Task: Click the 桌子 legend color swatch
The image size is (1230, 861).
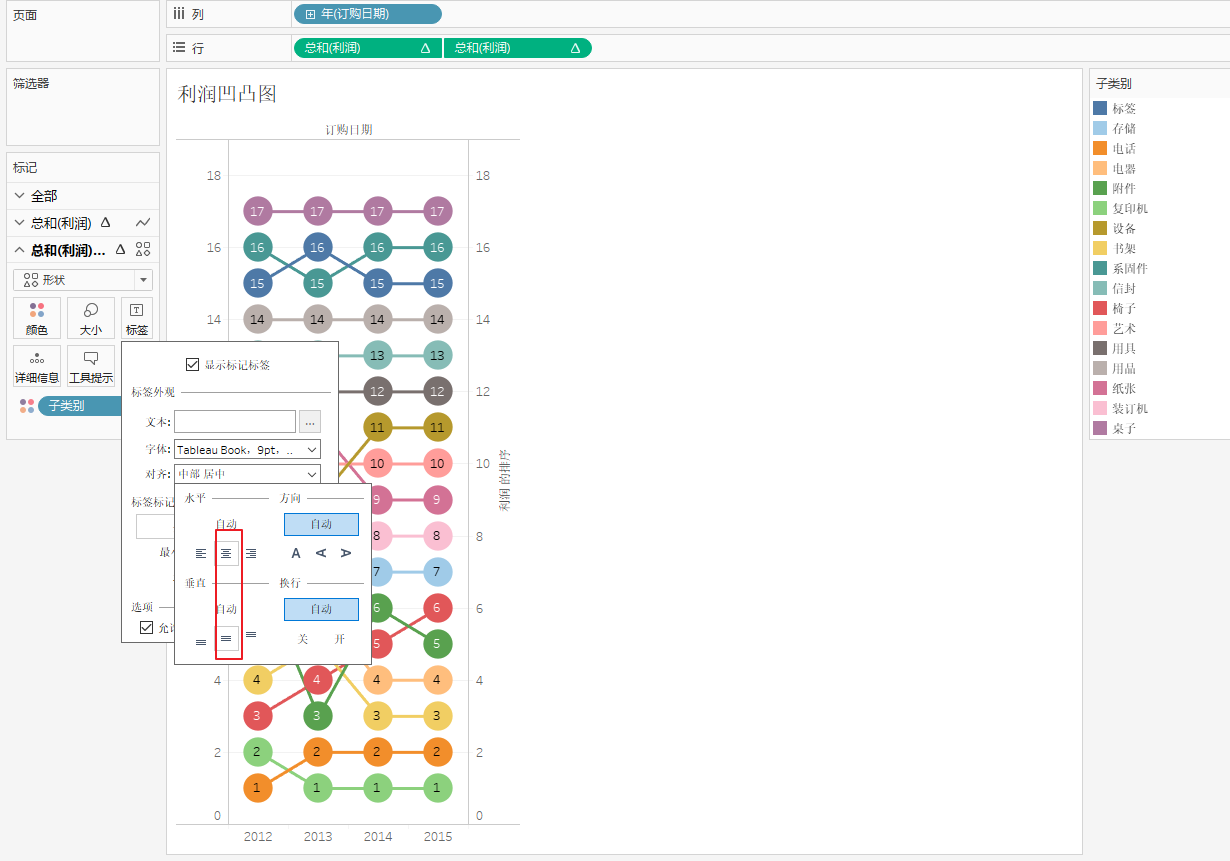Action: [x=1100, y=428]
